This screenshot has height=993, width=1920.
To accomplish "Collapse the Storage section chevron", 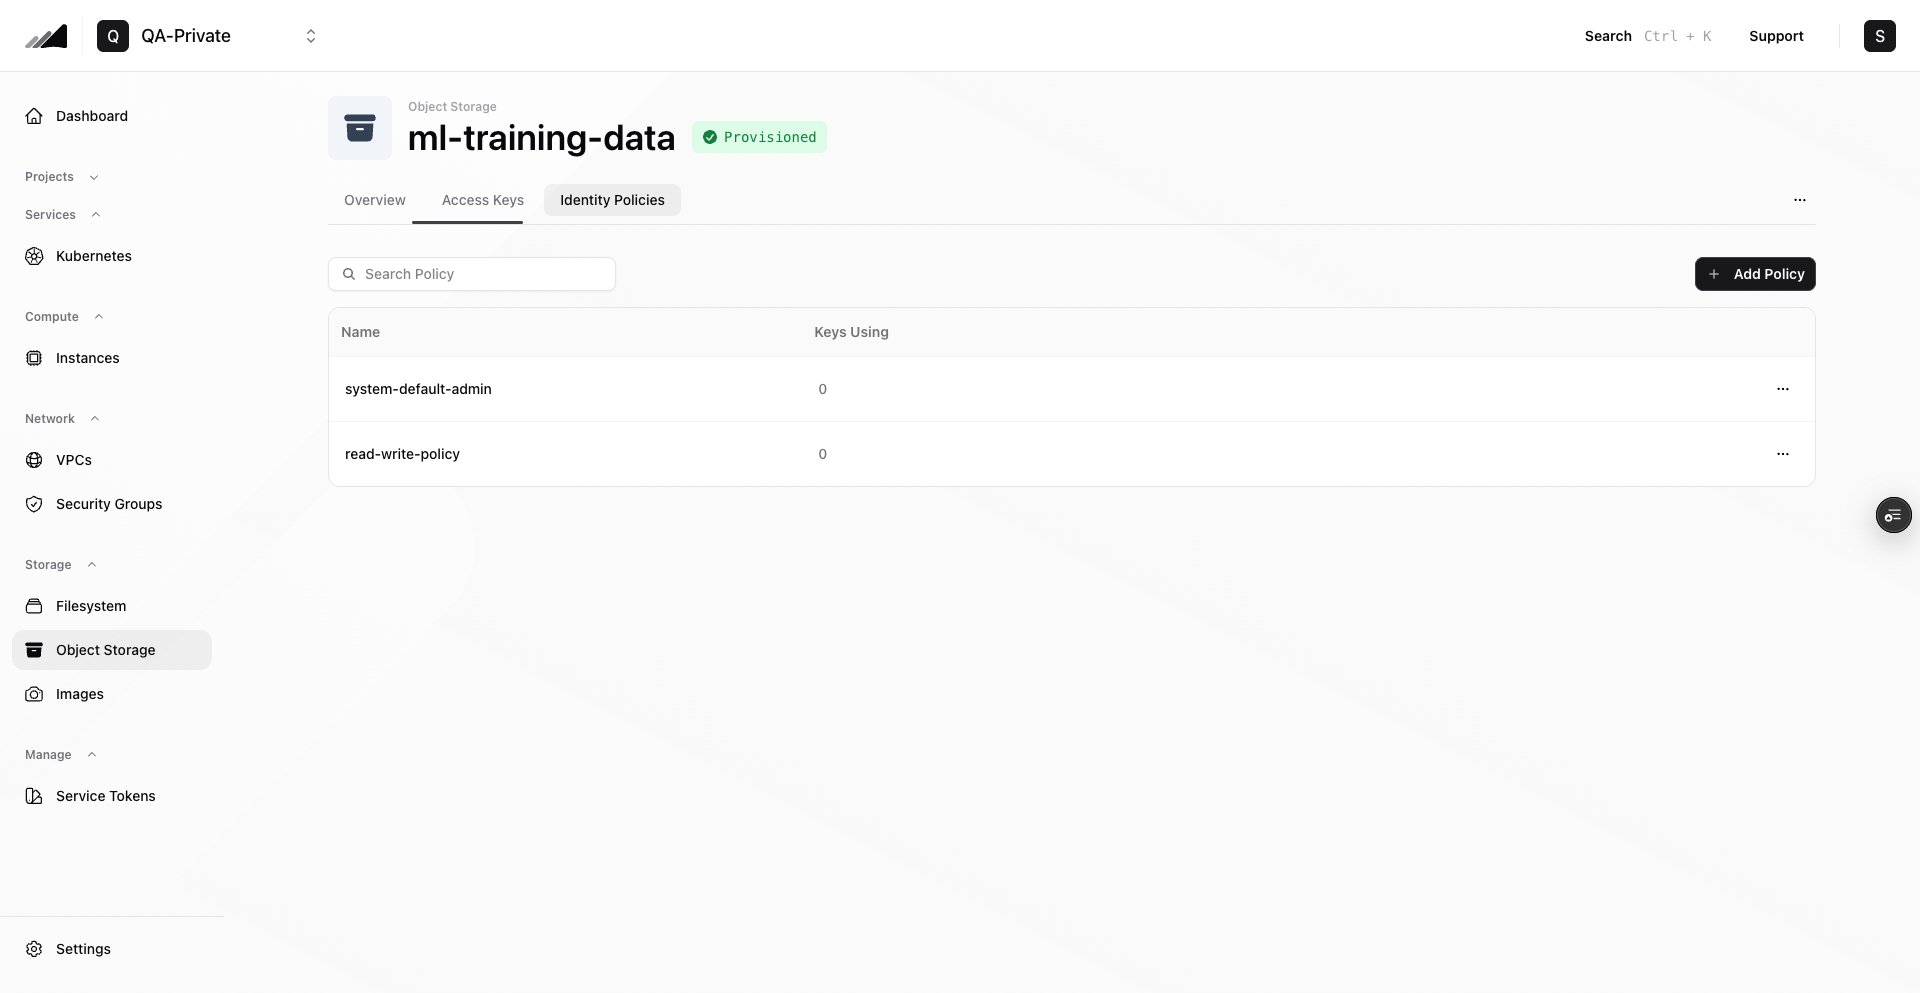I will coord(92,565).
